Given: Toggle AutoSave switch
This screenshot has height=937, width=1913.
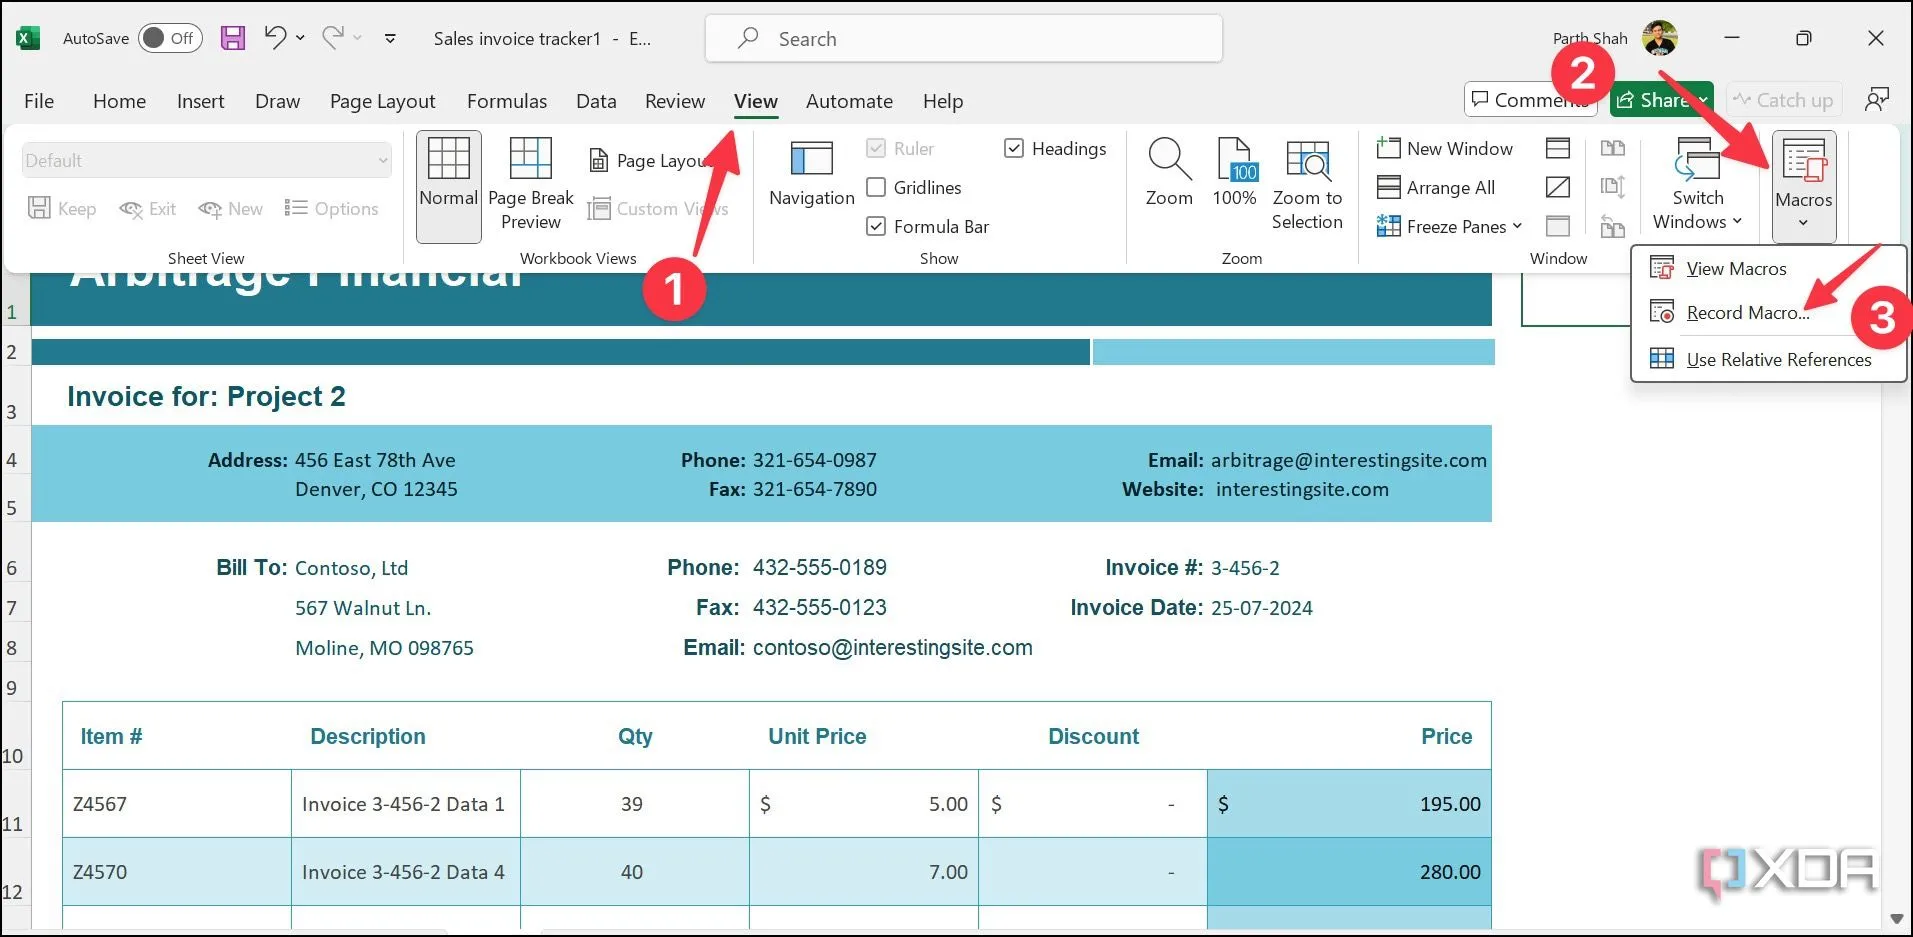Looking at the screenshot, I should pyautogui.click(x=169, y=39).
